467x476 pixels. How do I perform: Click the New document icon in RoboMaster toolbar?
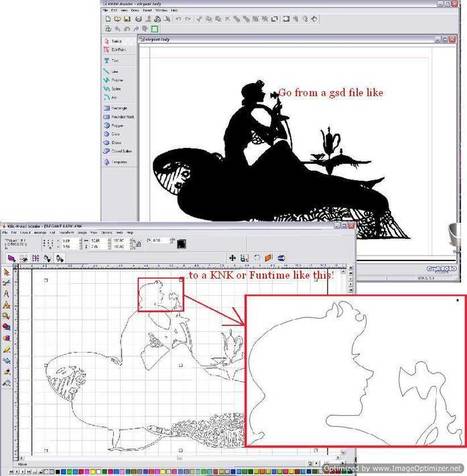[x=108, y=19]
